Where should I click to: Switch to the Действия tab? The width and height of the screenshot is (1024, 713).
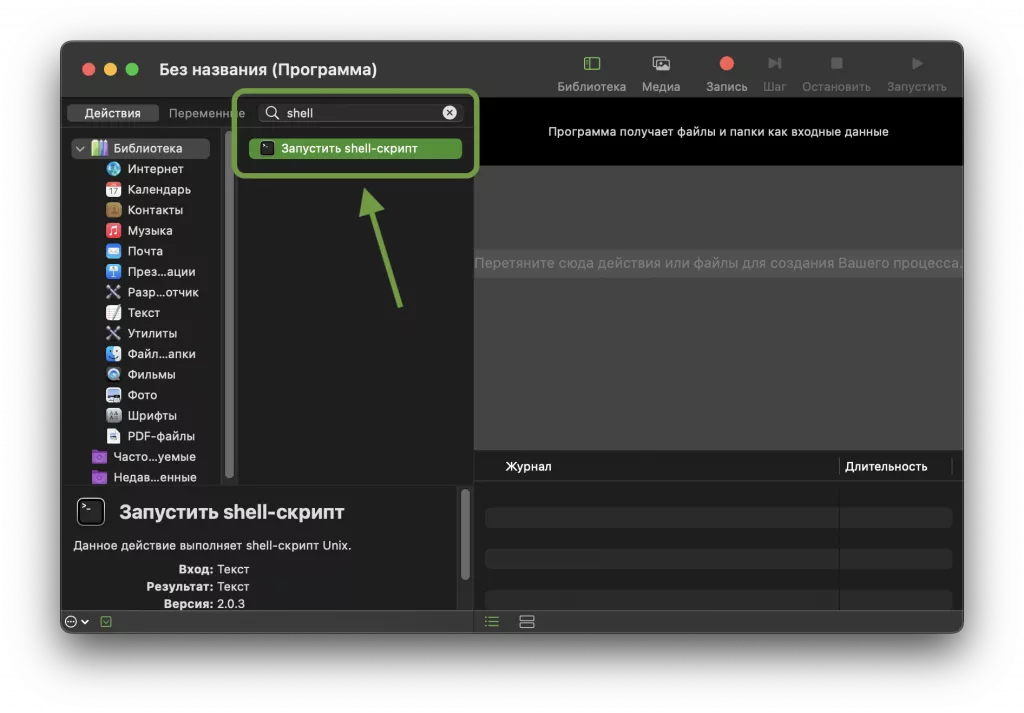click(x=112, y=114)
